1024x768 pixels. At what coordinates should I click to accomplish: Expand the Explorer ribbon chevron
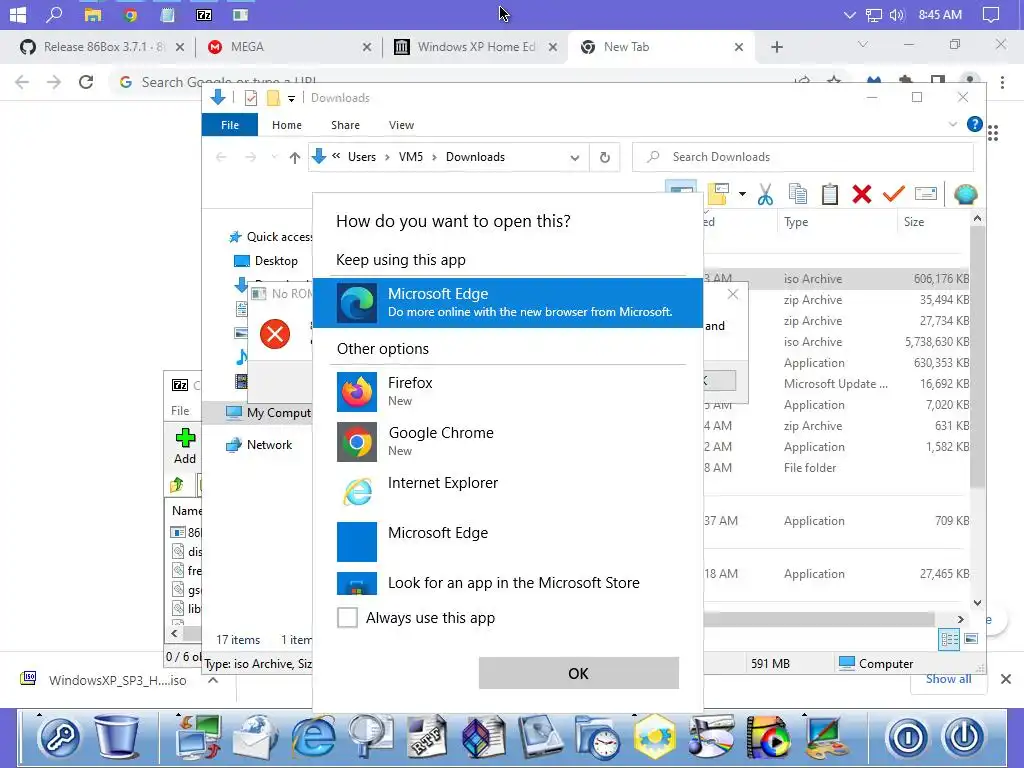952,124
